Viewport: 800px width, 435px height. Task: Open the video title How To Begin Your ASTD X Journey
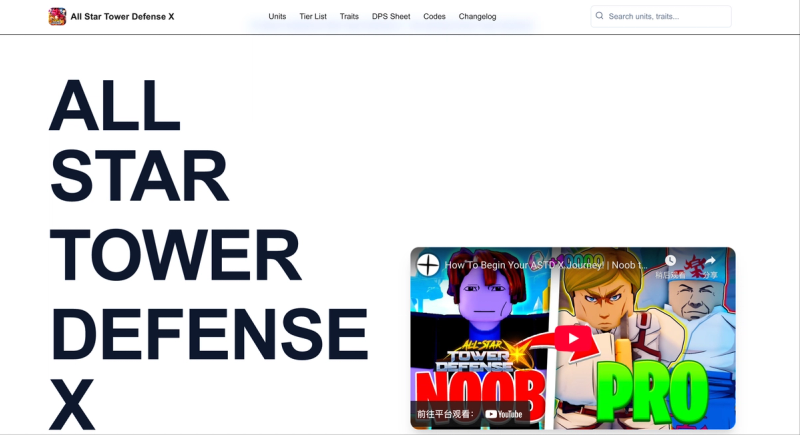[x=546, y=265]
